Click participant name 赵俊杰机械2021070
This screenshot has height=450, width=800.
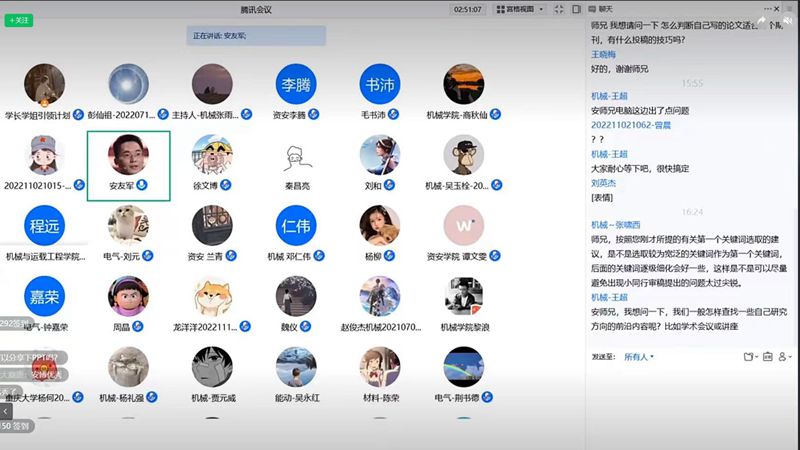click(x=381, y=327)
